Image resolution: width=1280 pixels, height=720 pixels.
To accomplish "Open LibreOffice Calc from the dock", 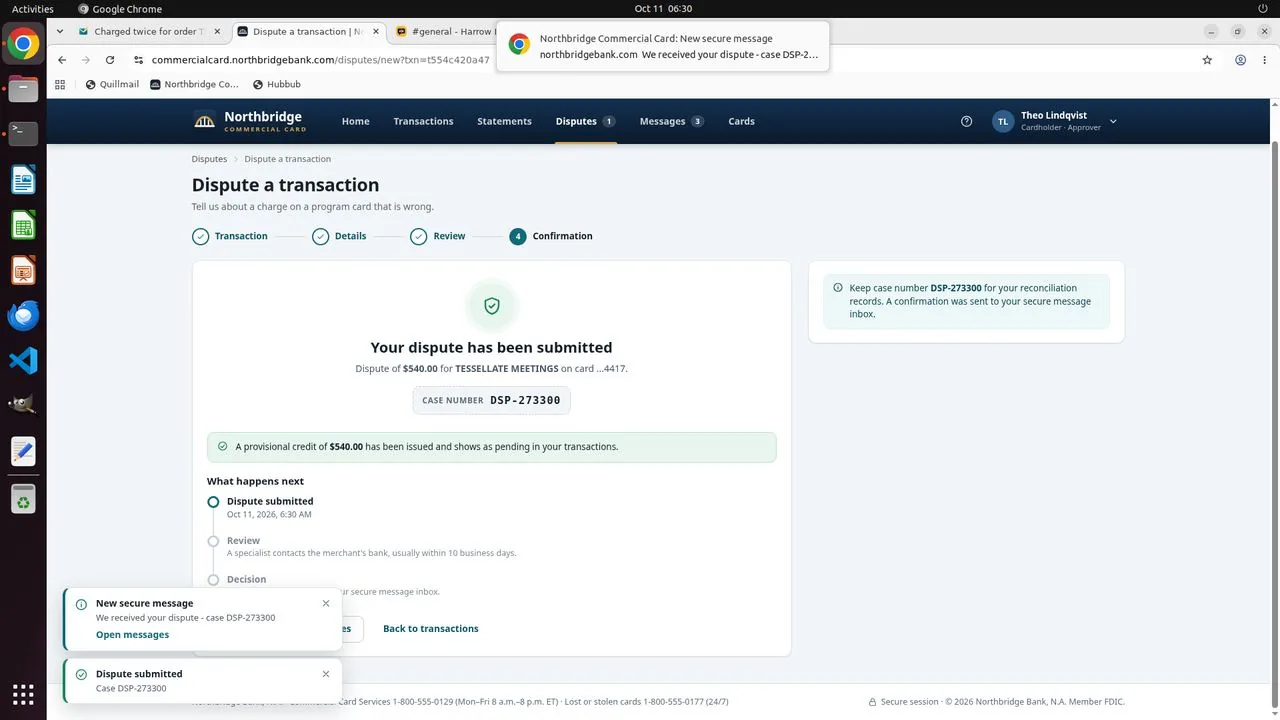I will click(x=23, y=226).
